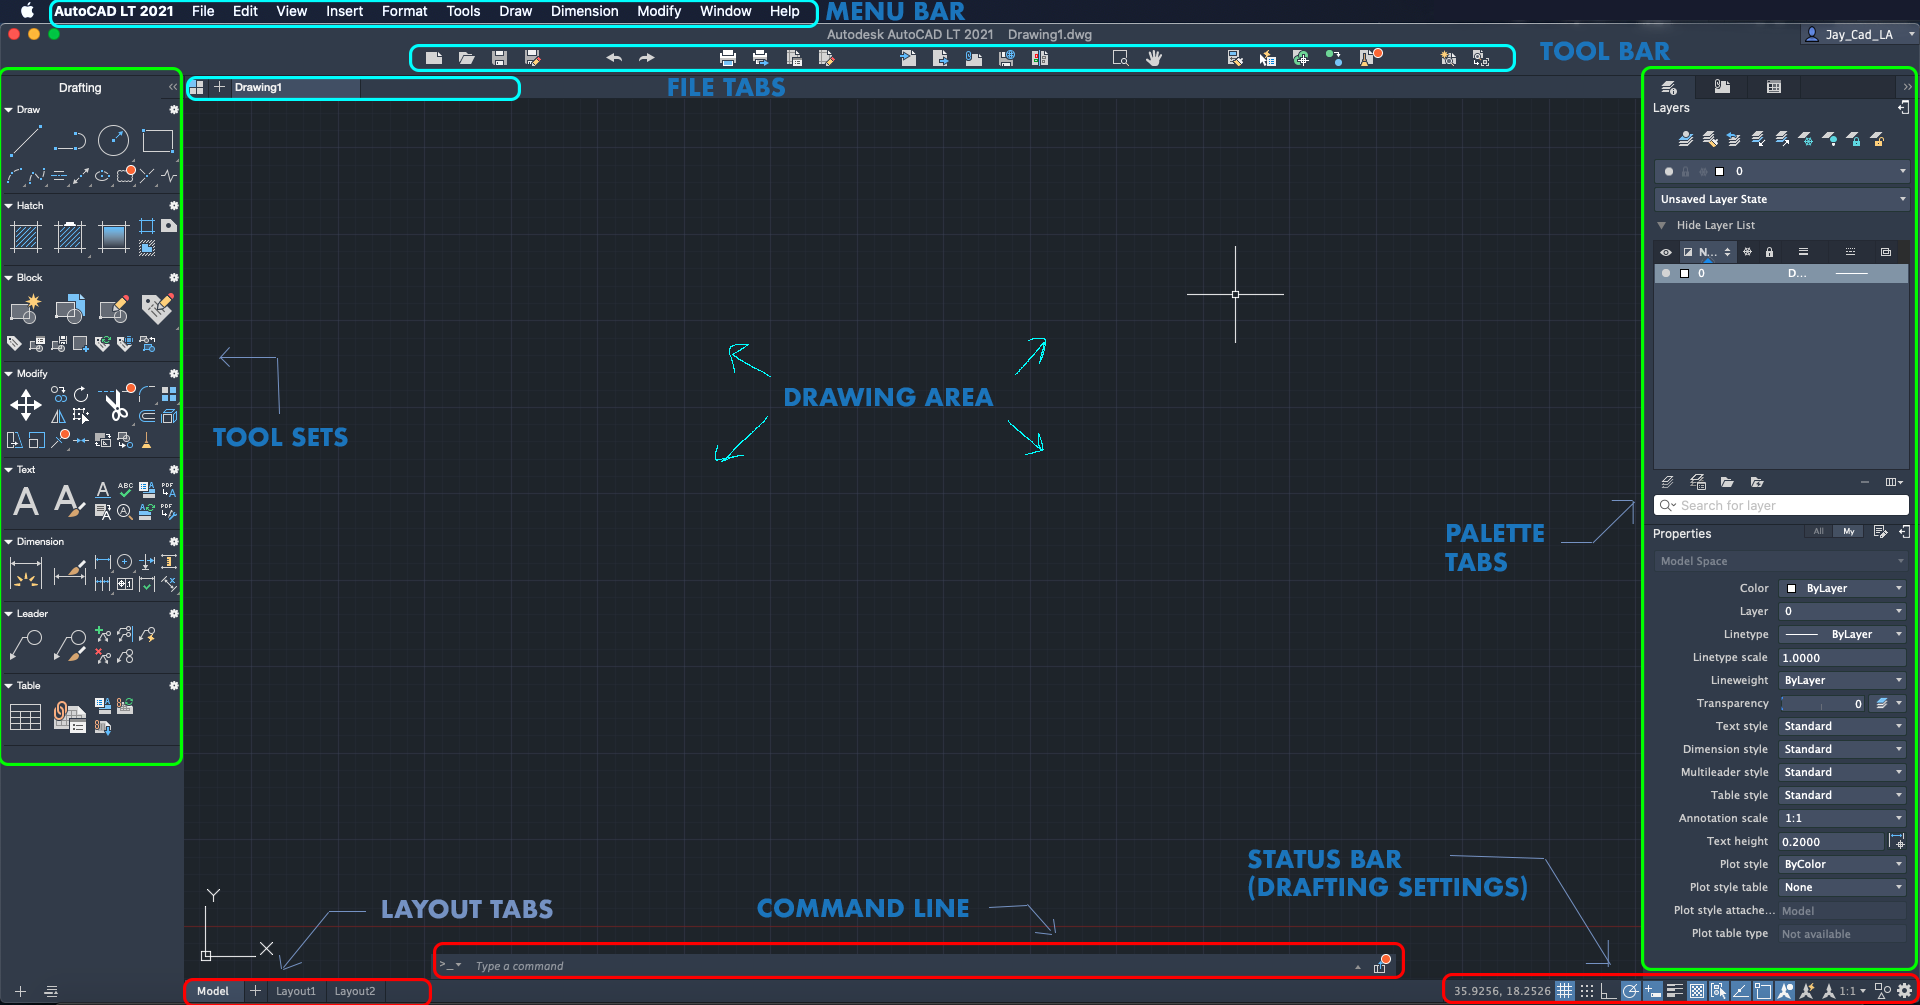Screen dimensions: 1920x1005
Task: Open the Dimension menu
Action: click(585, 11)
